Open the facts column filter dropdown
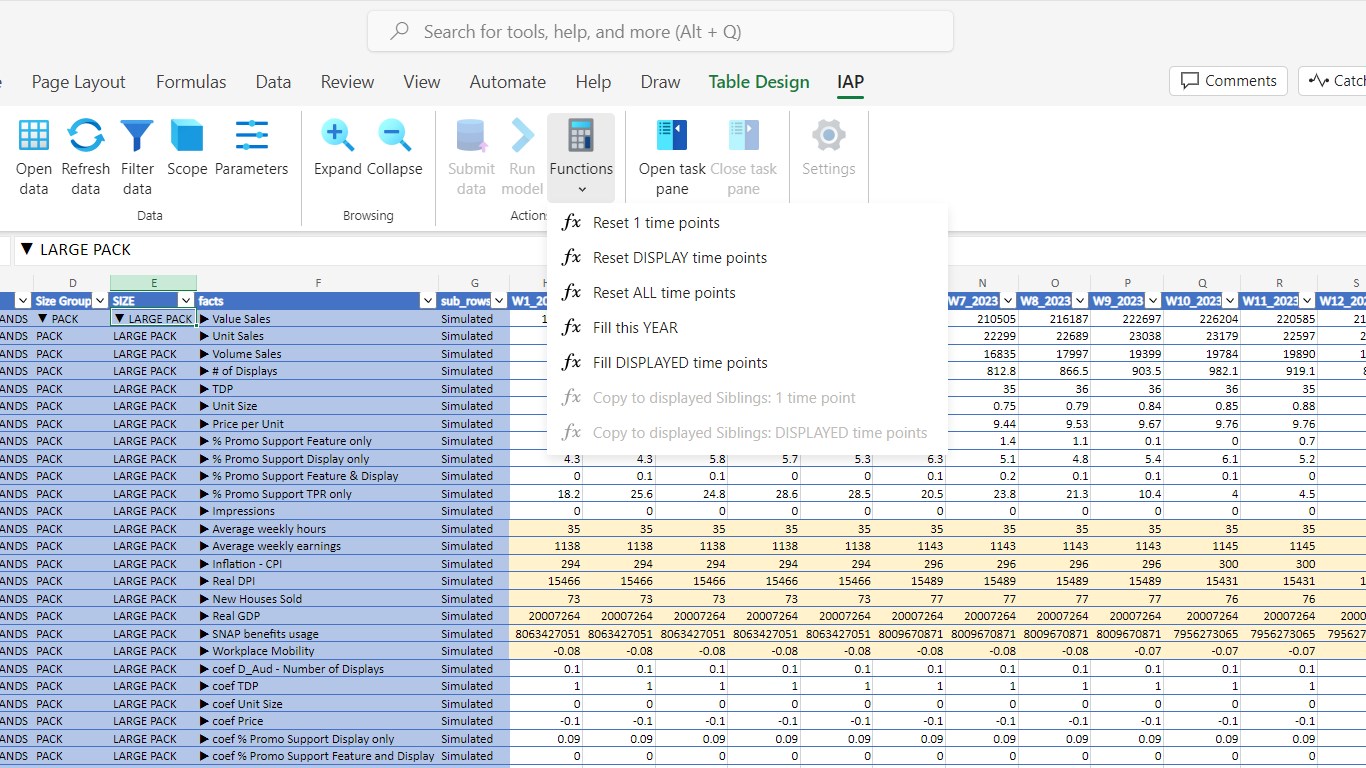The width and height of the screenshot is (1366, 768). tap(428, 301)
